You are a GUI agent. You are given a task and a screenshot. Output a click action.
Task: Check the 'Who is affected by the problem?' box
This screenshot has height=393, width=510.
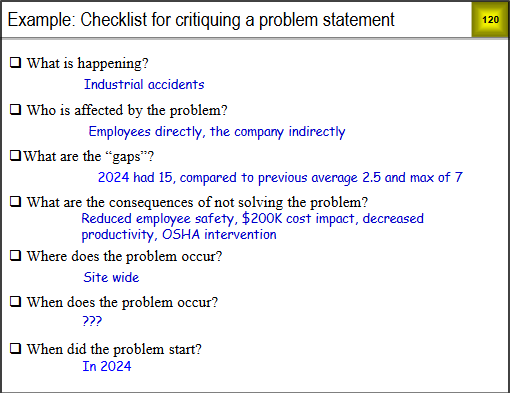15,109
